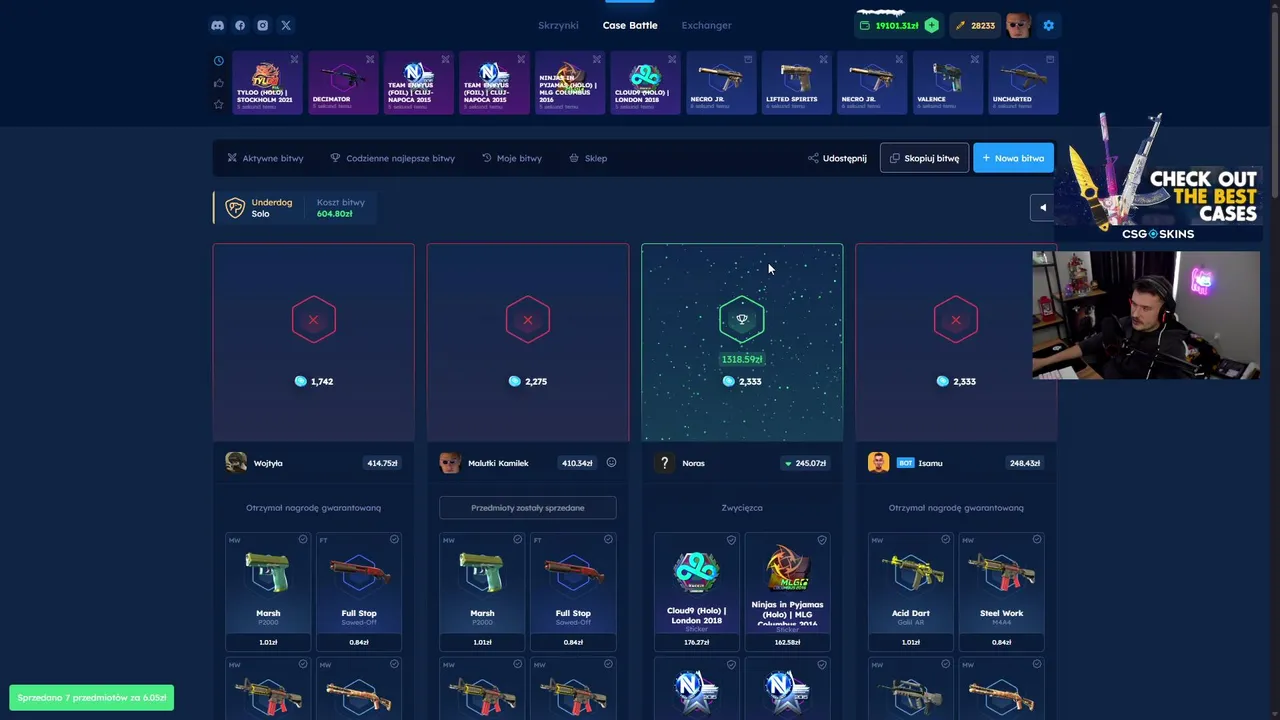Open the Sklep tab

click(x=588, y=158)
